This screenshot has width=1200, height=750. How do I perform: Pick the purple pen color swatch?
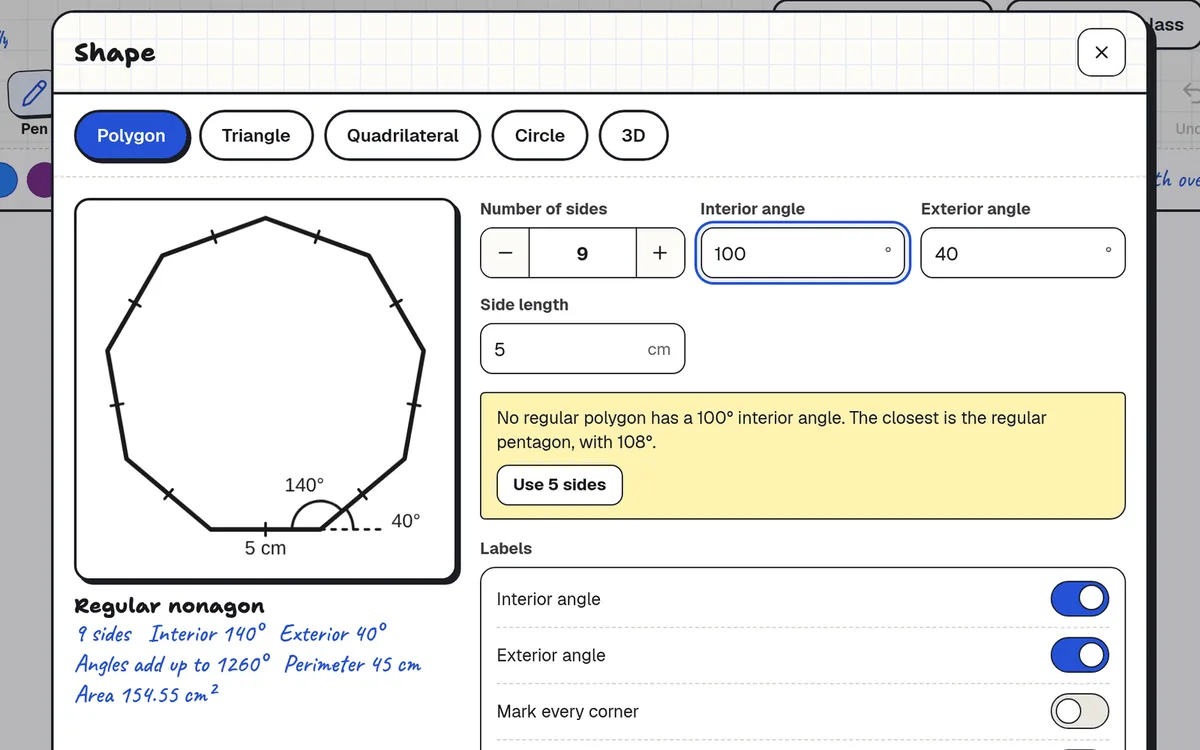40,181
